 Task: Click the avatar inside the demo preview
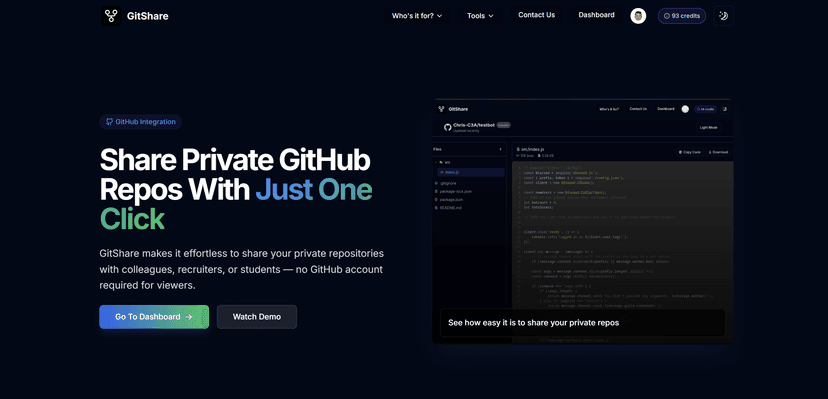pyautogui.click(x=685, y=109)
